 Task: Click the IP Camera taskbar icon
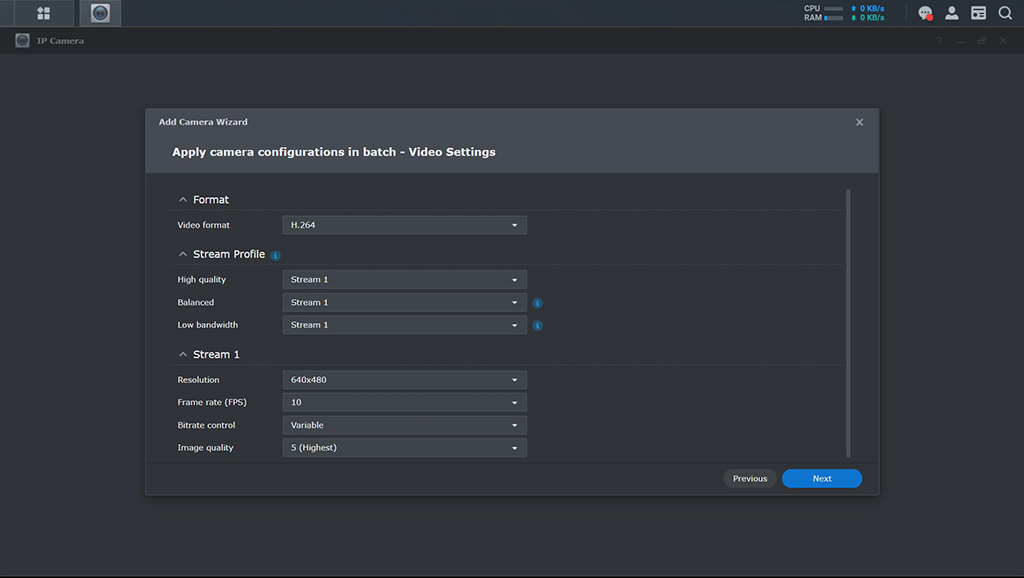coord(100,13)
